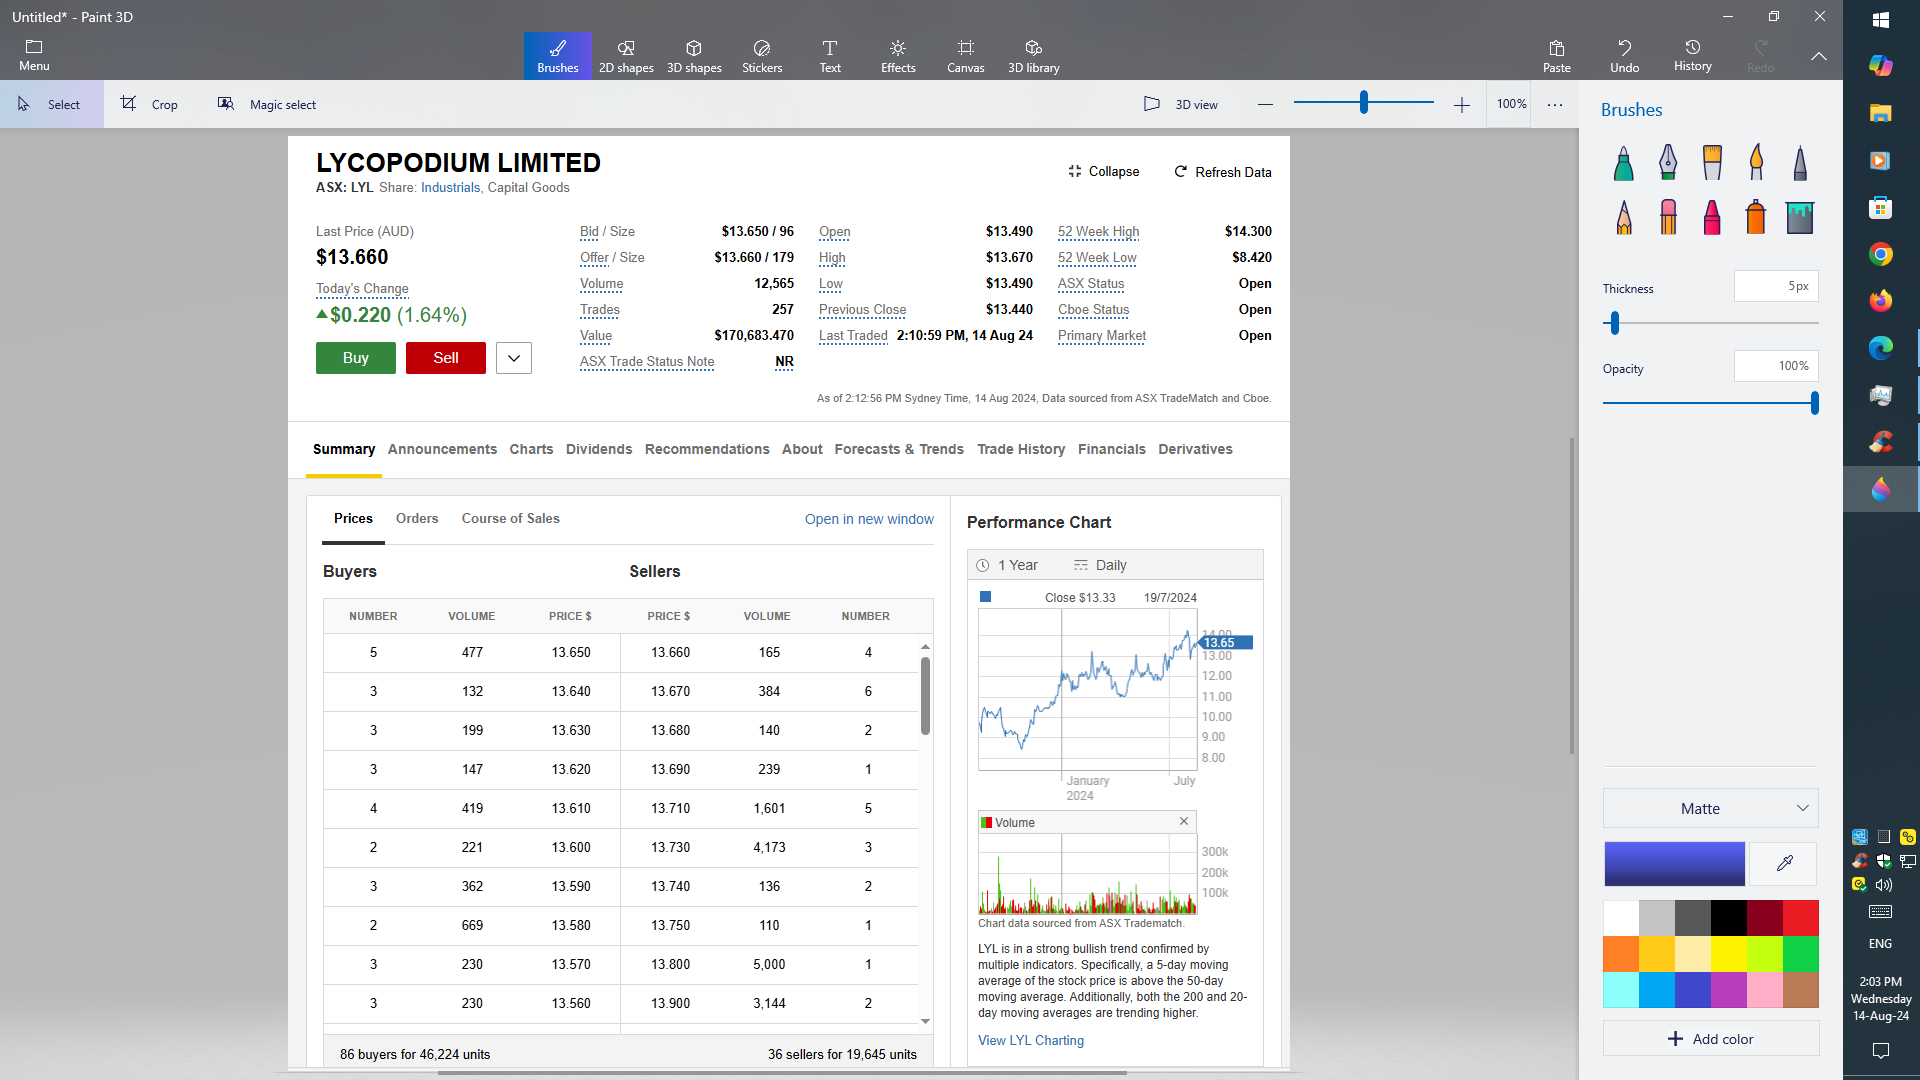The width and height of the screenshot is (1920, 1080).
Task: Undo the last action
Action: pyautogui.click(x=1625, y=56)
